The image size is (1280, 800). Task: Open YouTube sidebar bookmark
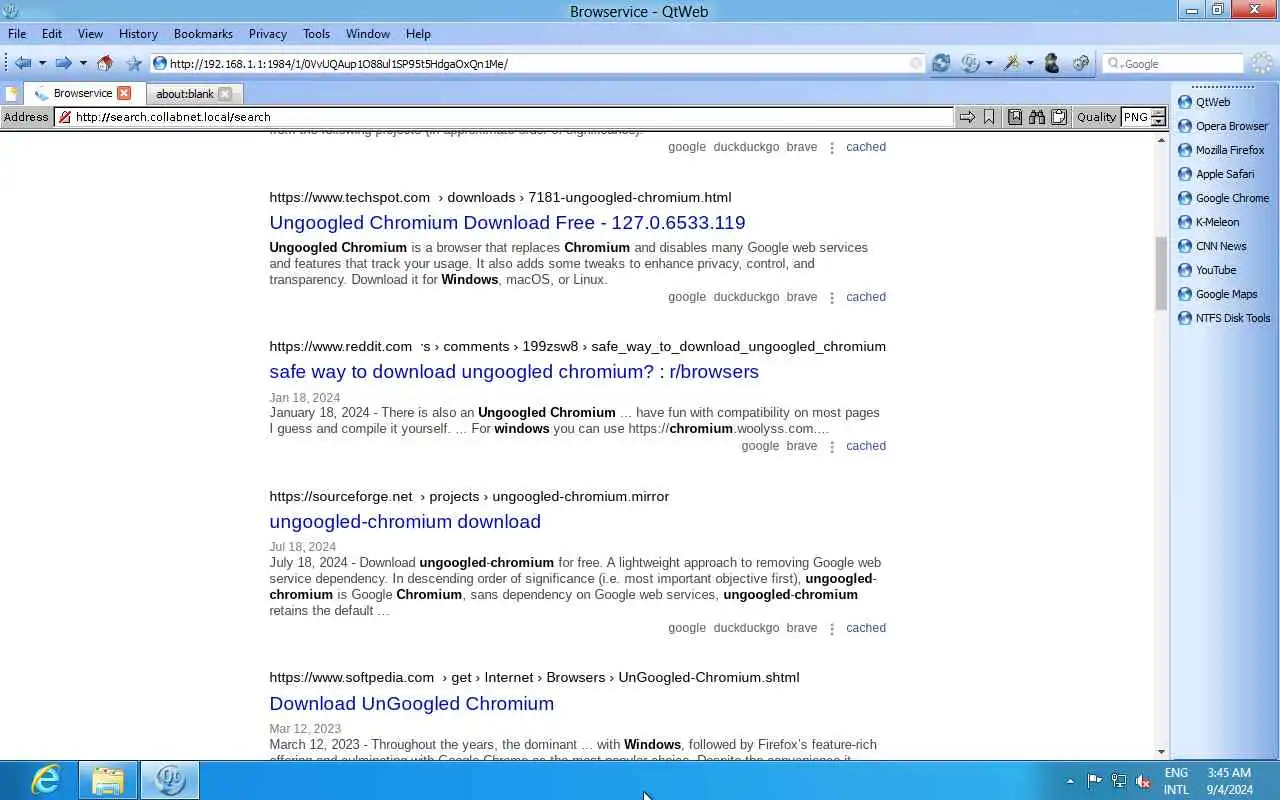[x=1207, y=270]
